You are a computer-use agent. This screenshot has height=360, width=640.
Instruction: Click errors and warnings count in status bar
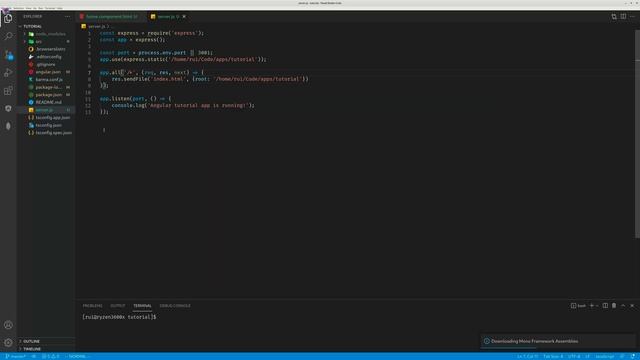51,356
